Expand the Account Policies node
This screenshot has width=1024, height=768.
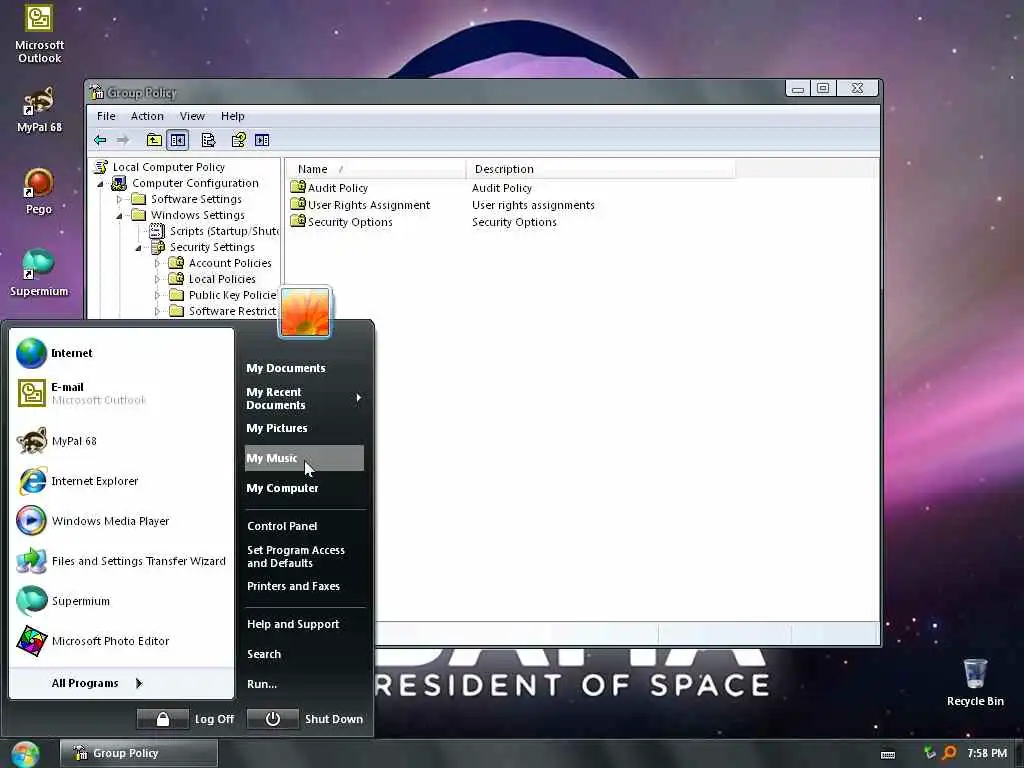[x=157, y=263]
